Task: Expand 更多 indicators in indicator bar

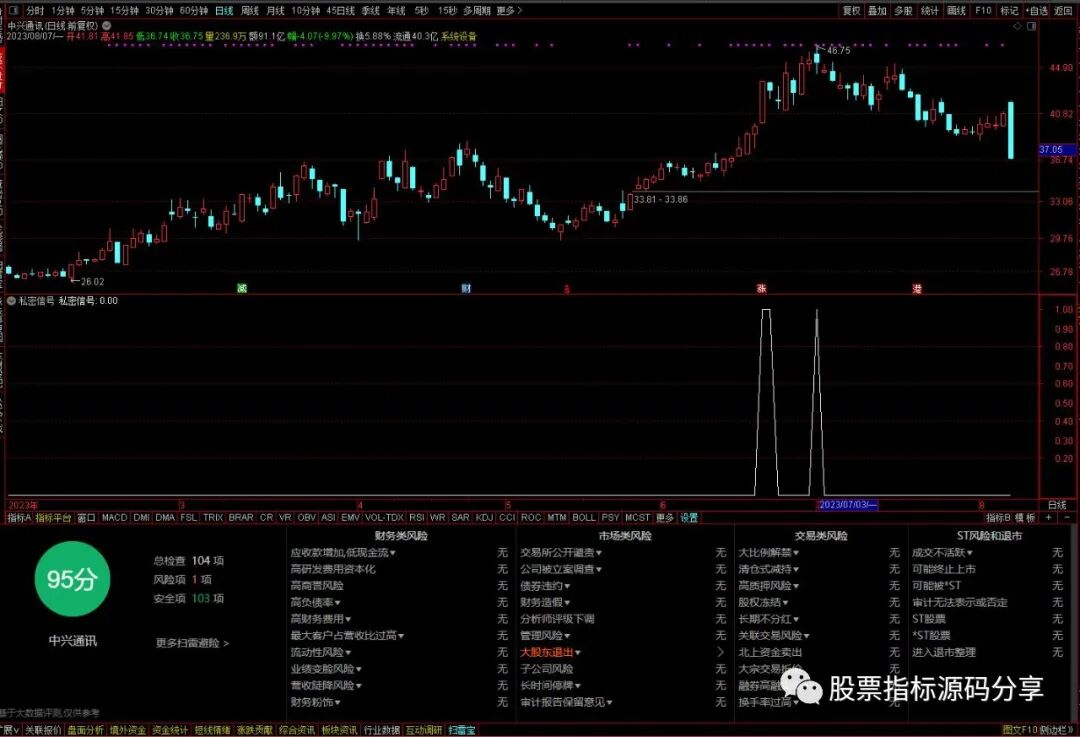Action: [665, 517]
